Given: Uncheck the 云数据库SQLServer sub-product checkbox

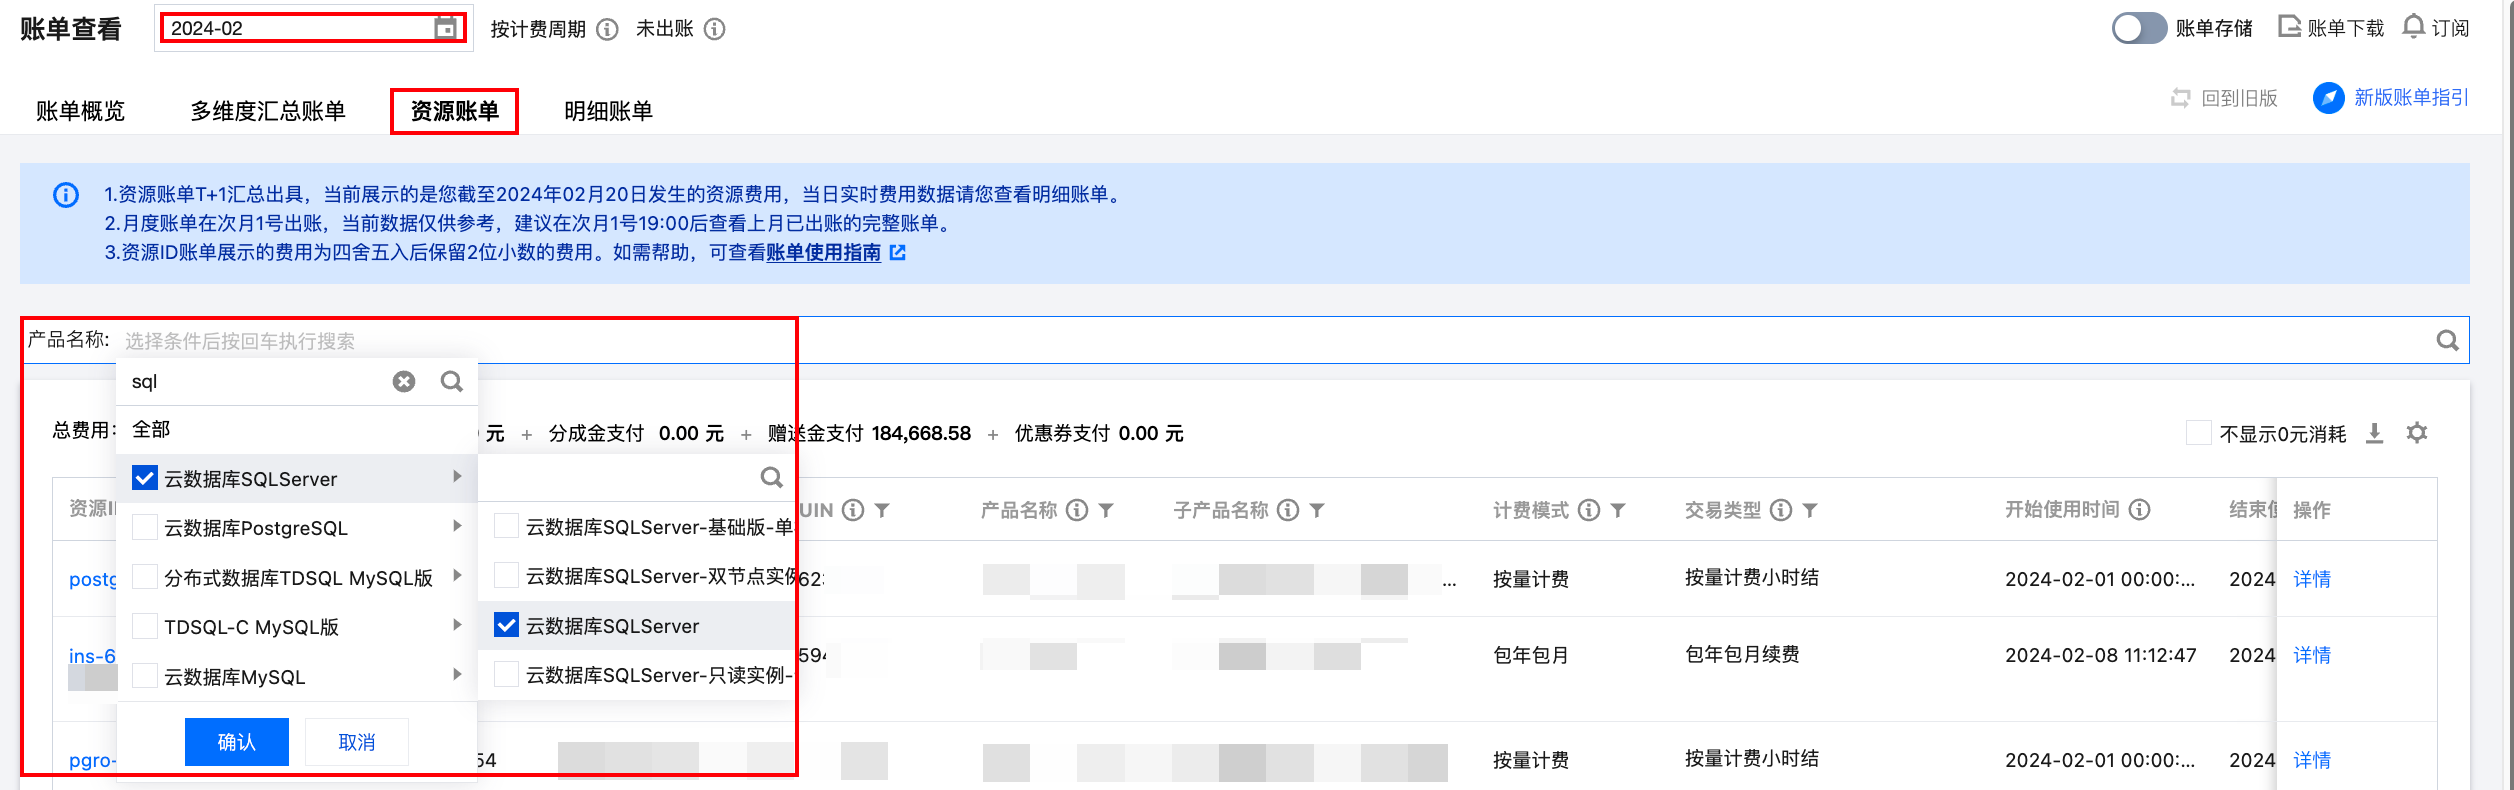Looking at the screenshot, I should pyautogui.click(x=507, y=625).
